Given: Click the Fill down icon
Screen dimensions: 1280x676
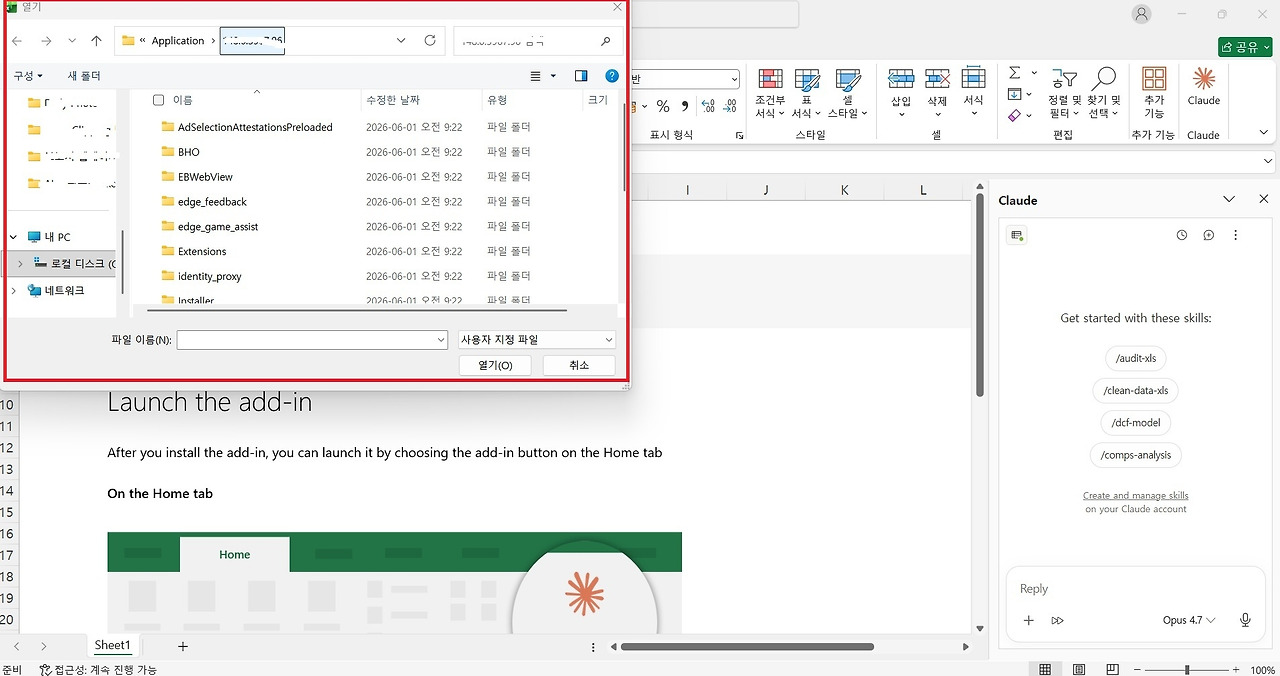Looking at the screenshot, I should point(1014,94).
